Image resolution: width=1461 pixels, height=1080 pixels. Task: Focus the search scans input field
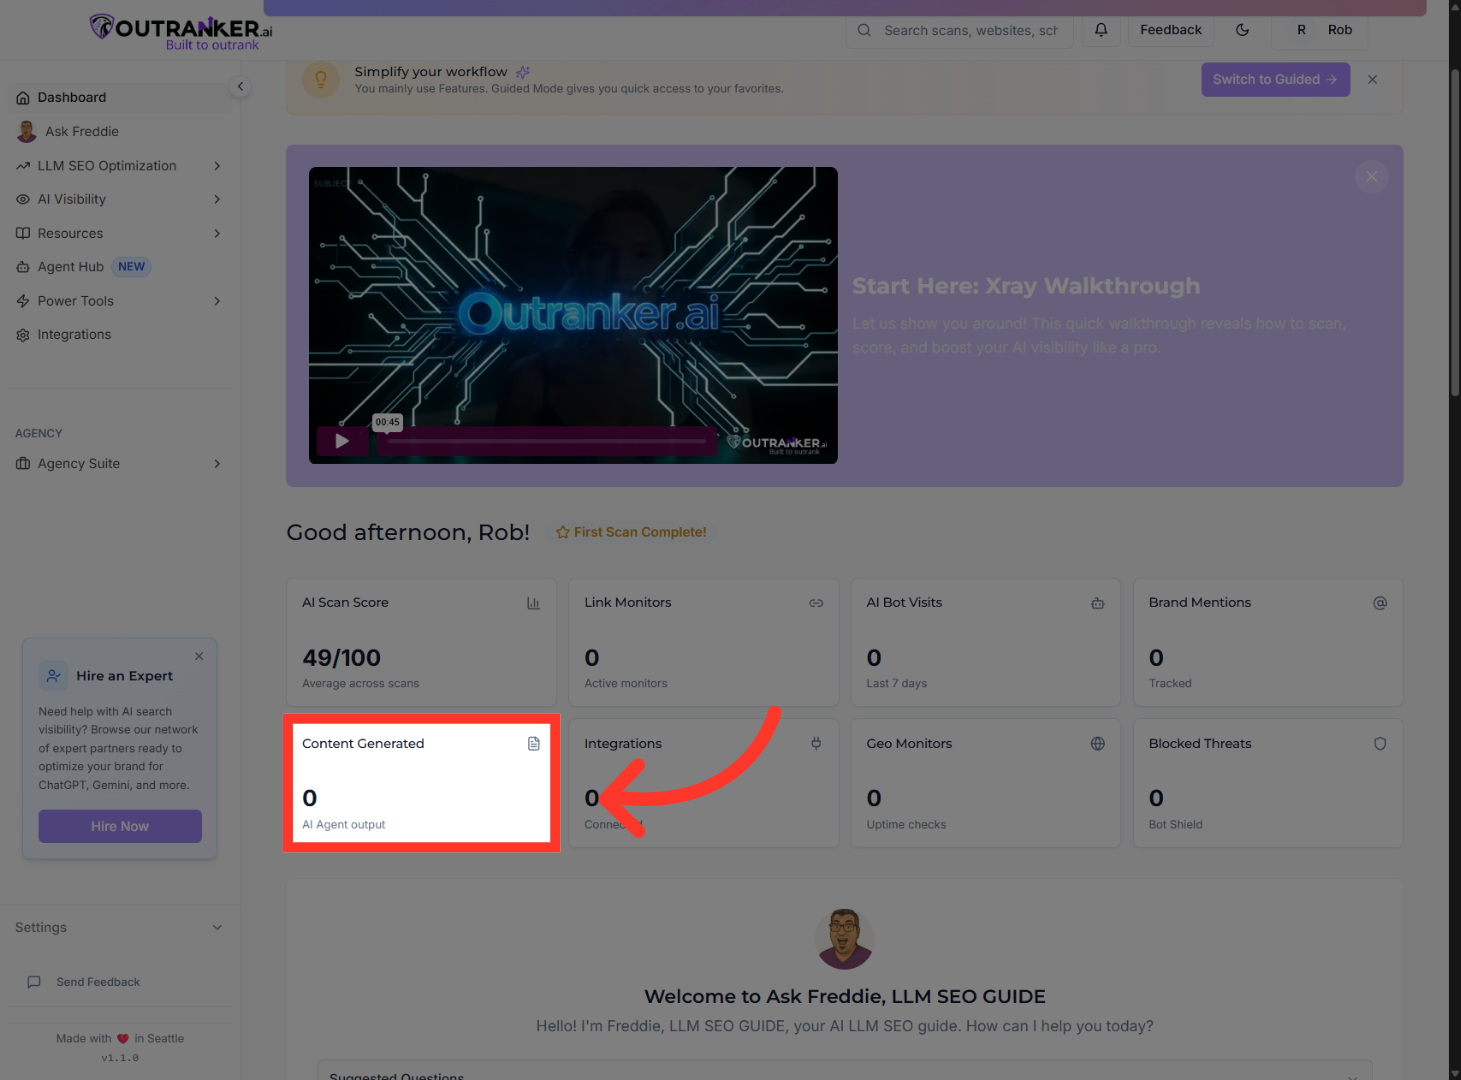pos(960,30)
